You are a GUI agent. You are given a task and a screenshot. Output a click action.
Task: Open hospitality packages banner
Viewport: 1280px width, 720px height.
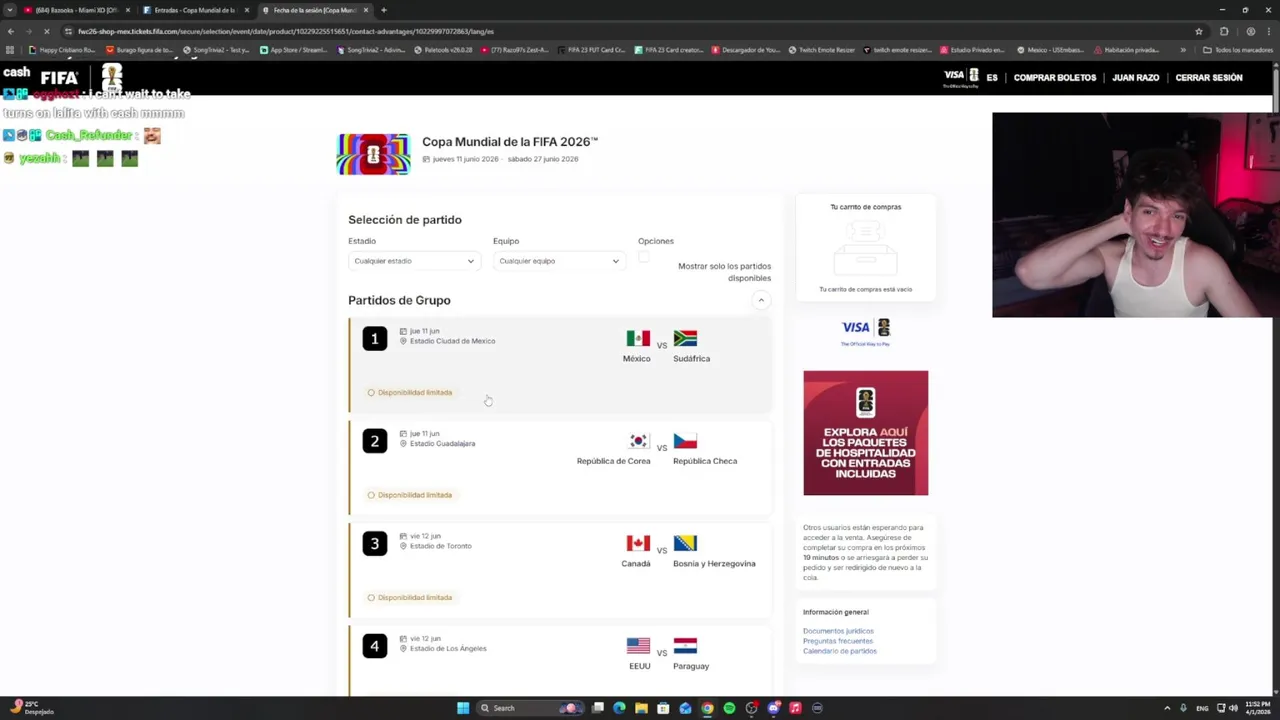coord(865,433)
